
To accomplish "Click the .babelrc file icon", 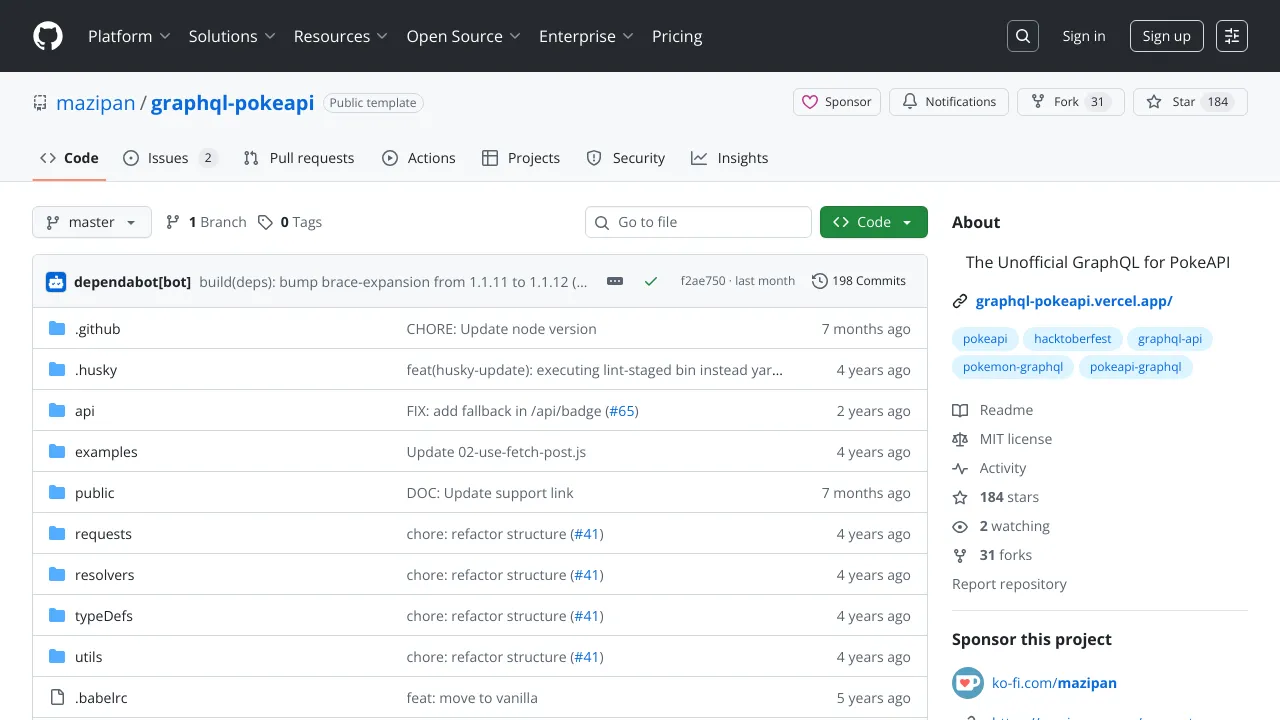I will [x=57, y=698].
